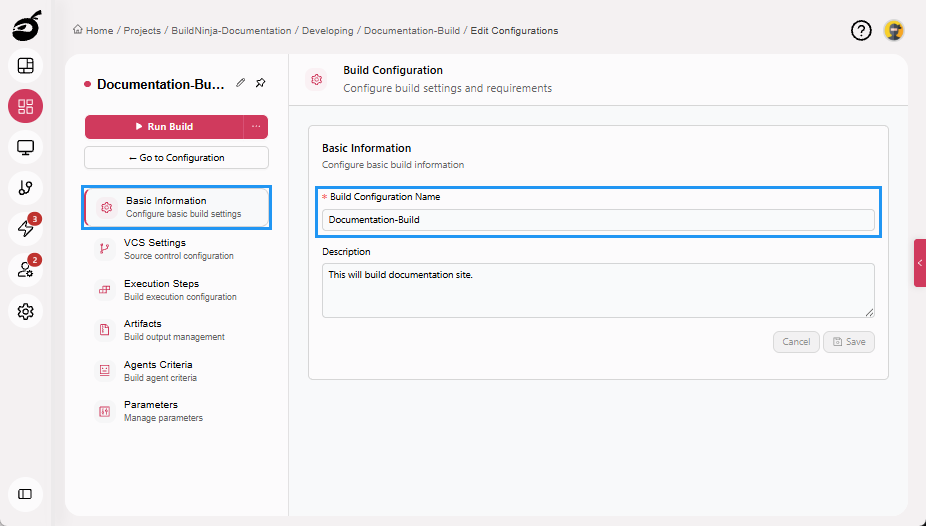This screenshot has width=926, height=526.
Task: Click the textarea resize handle of Description
Action: [869, 312]
